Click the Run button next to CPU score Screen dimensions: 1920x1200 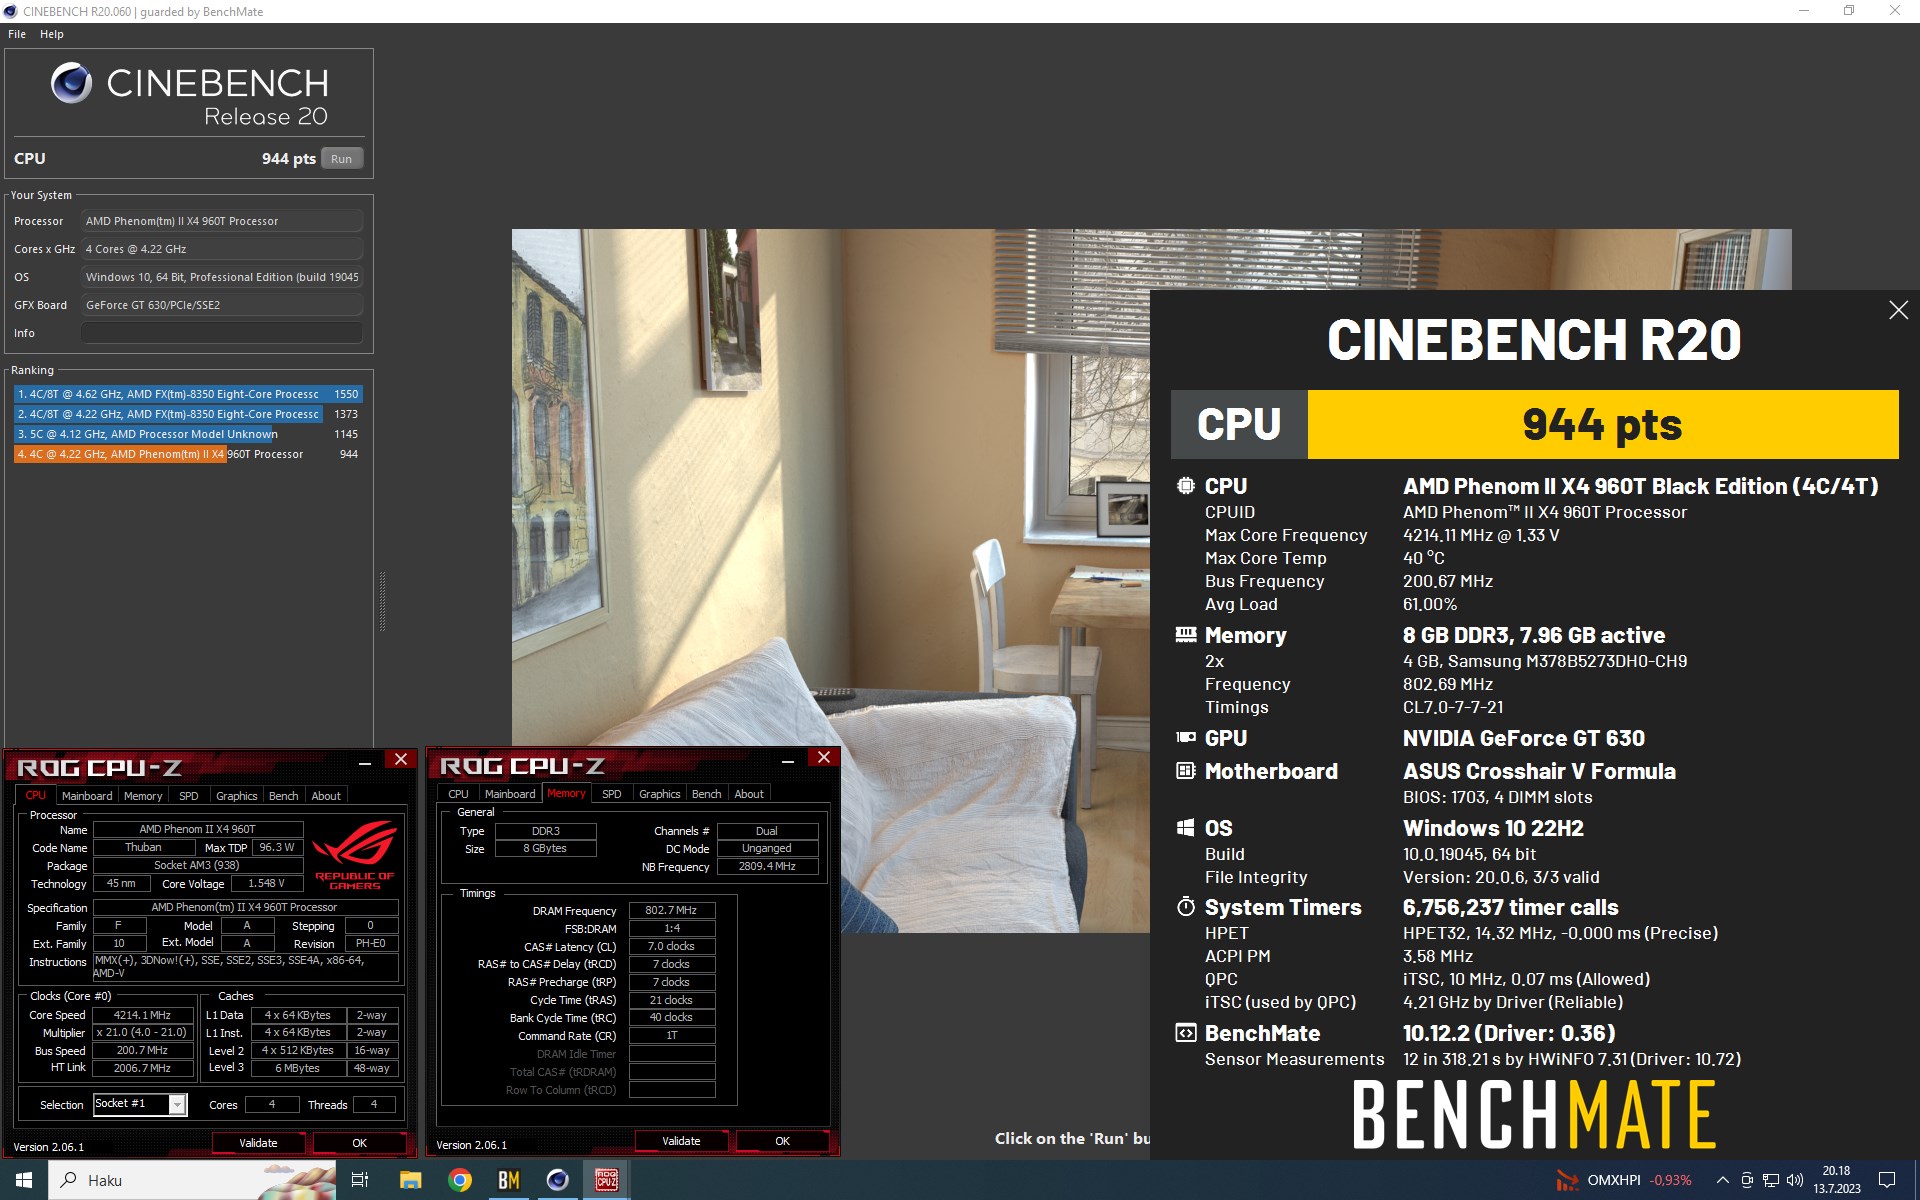341,159
